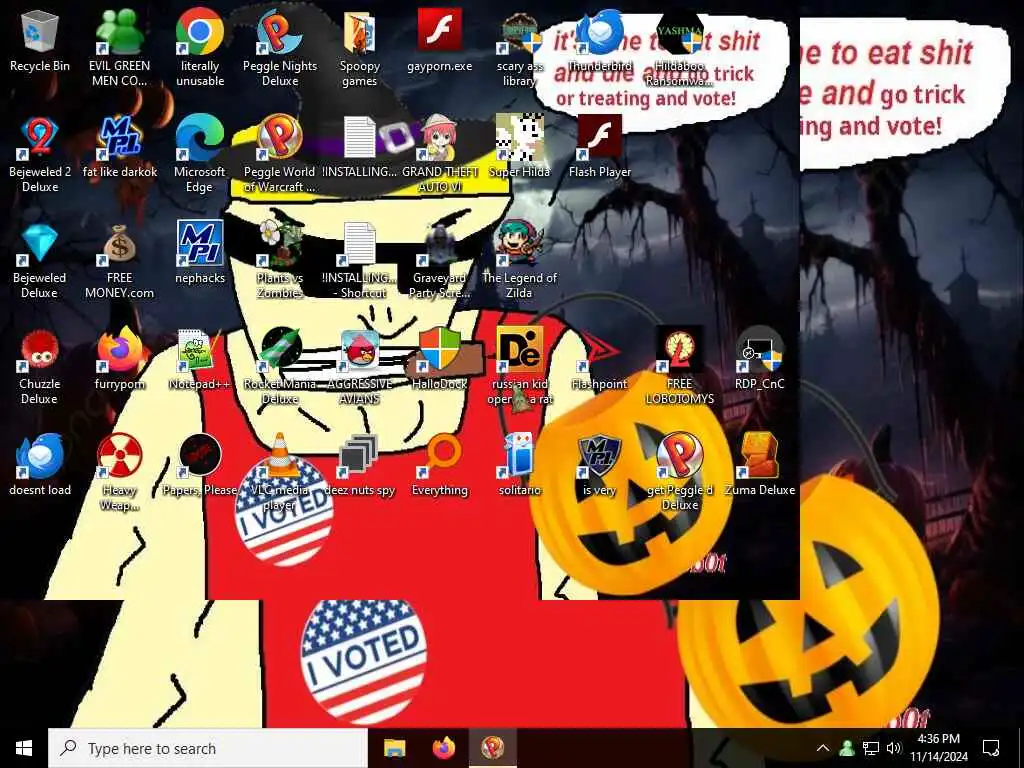Image resolution: width=1024 pixels, height=768 pixels.
Task: Open the red Flash icon labeled gayporn.exe
Action: coord(440,41)
